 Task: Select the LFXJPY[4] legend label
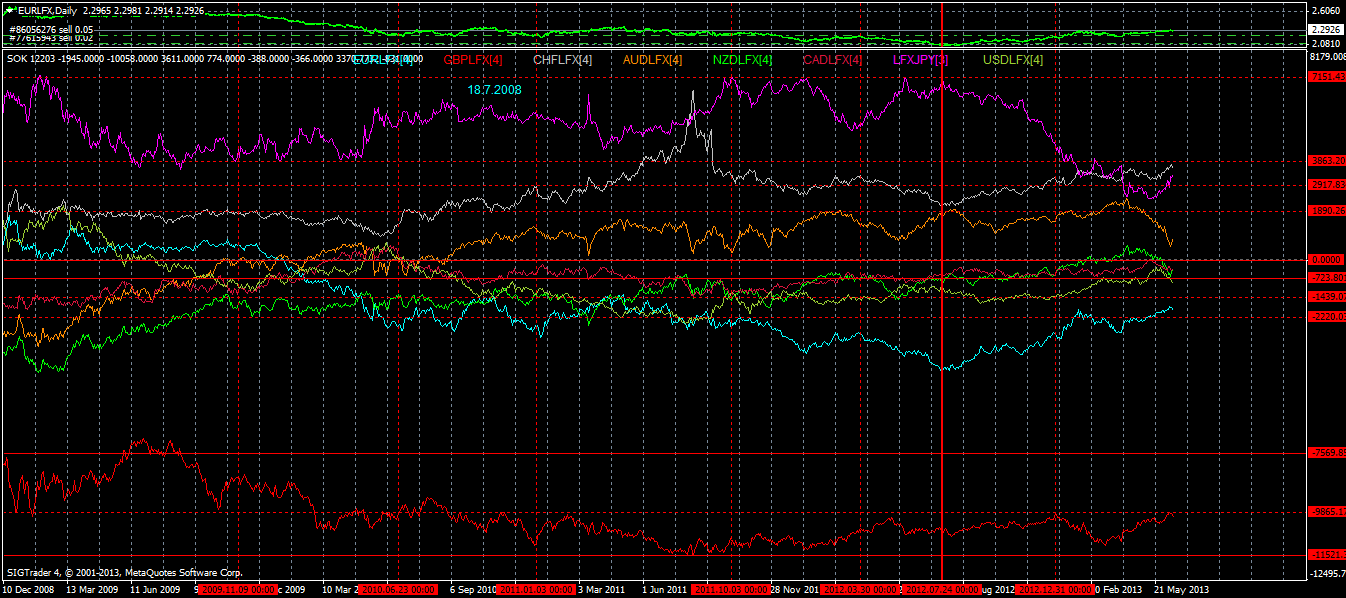coord(920,60)
